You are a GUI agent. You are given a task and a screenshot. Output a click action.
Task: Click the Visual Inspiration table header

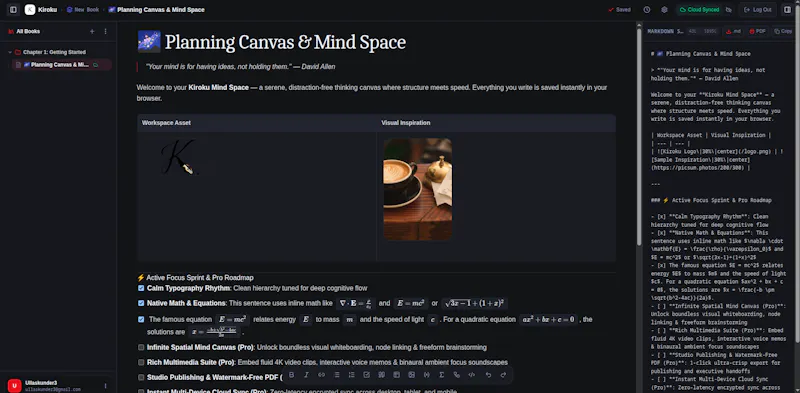point(406,123)
